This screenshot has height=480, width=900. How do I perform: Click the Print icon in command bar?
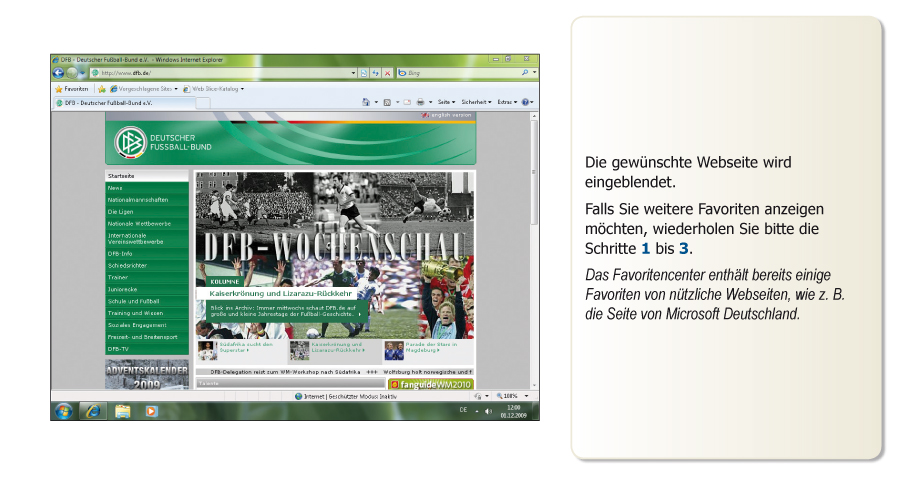(x=421, y=102)
